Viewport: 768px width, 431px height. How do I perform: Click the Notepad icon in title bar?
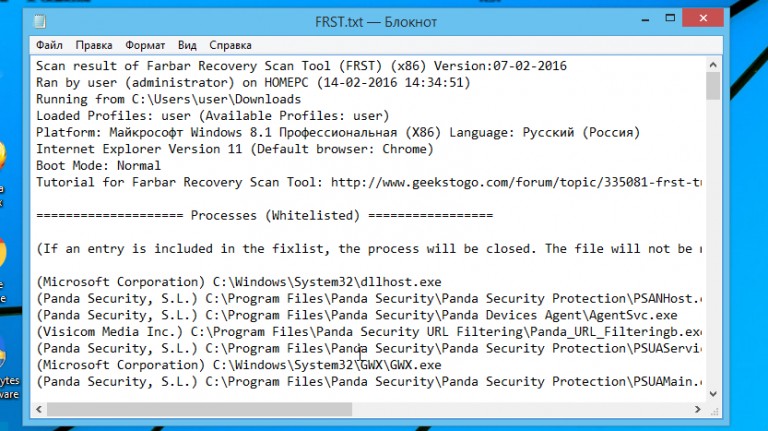(40, 22)
